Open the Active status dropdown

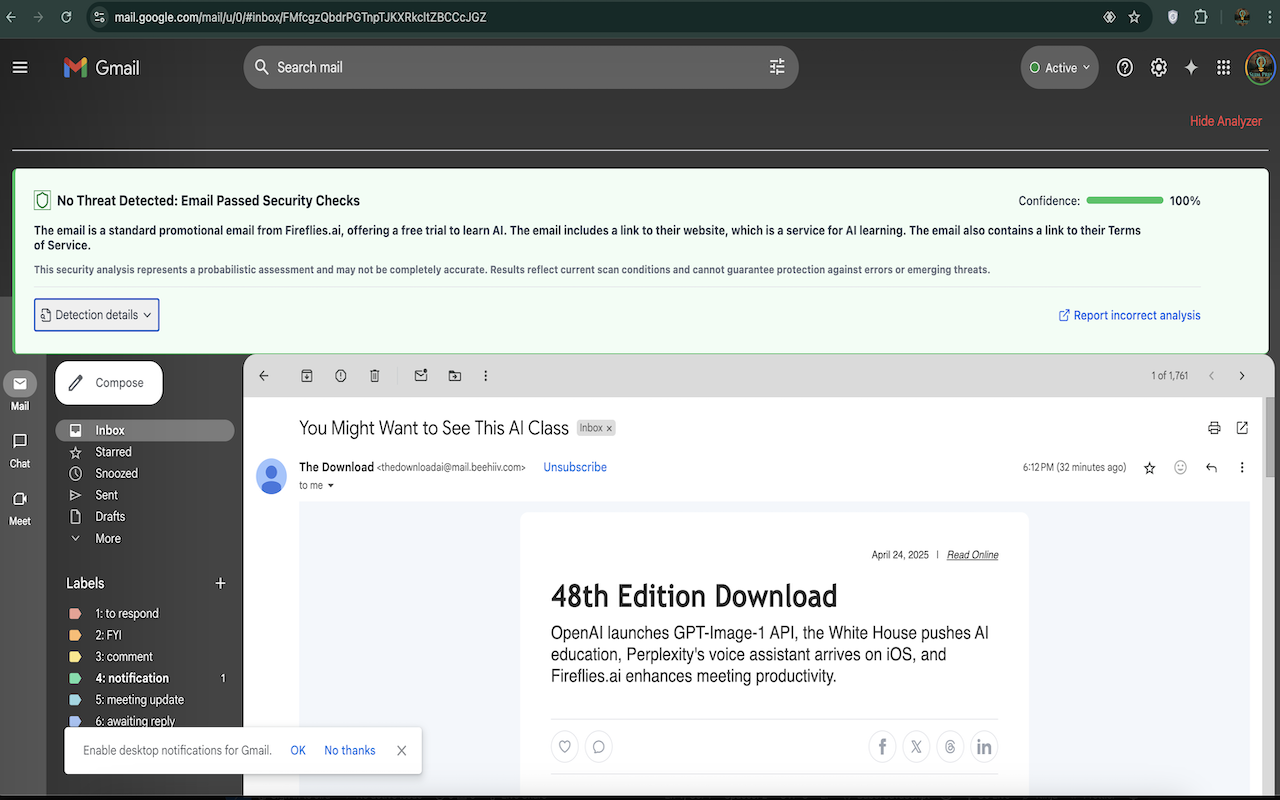[x=1060, y=68]
